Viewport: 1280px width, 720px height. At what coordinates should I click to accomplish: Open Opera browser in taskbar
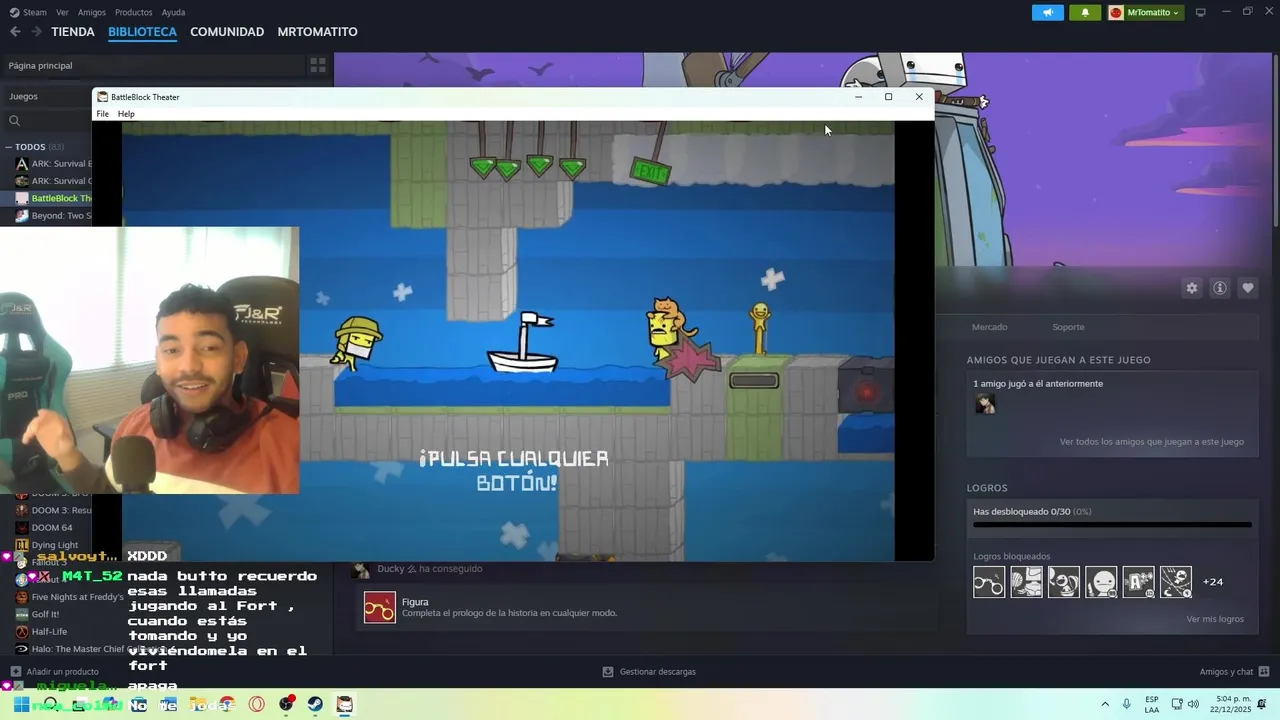click(x=257, y=704)
